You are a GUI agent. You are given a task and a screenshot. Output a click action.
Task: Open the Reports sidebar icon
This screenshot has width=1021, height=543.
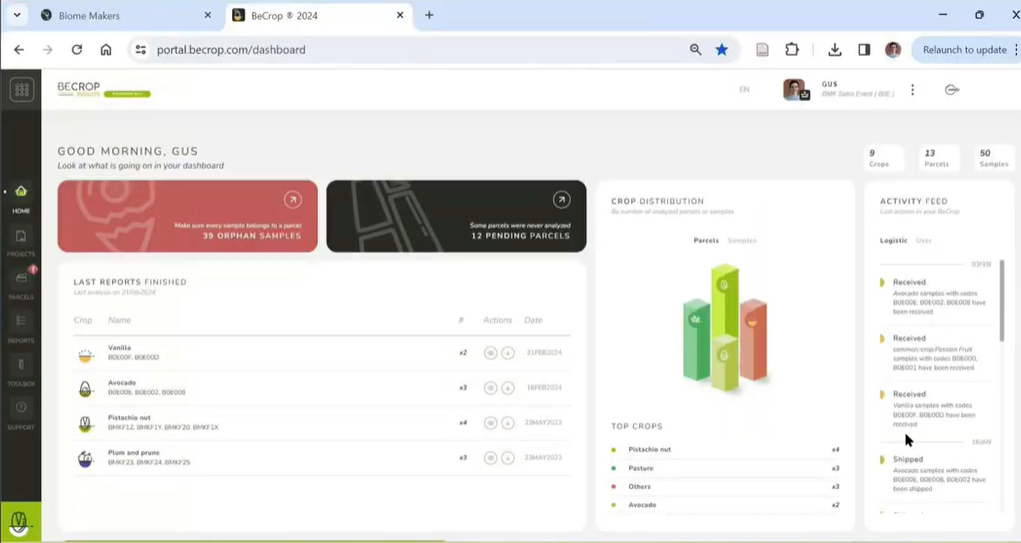tap(20, 324)
